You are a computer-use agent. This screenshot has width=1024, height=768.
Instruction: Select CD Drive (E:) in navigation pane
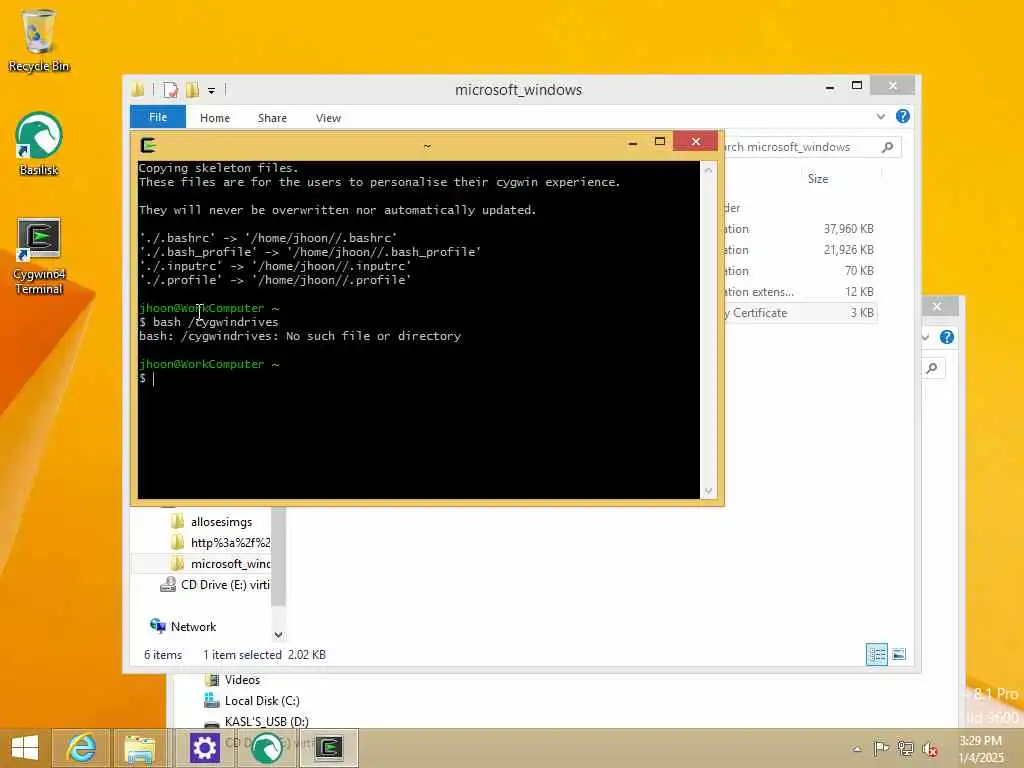pyautogui.click(x=216, y=584)
